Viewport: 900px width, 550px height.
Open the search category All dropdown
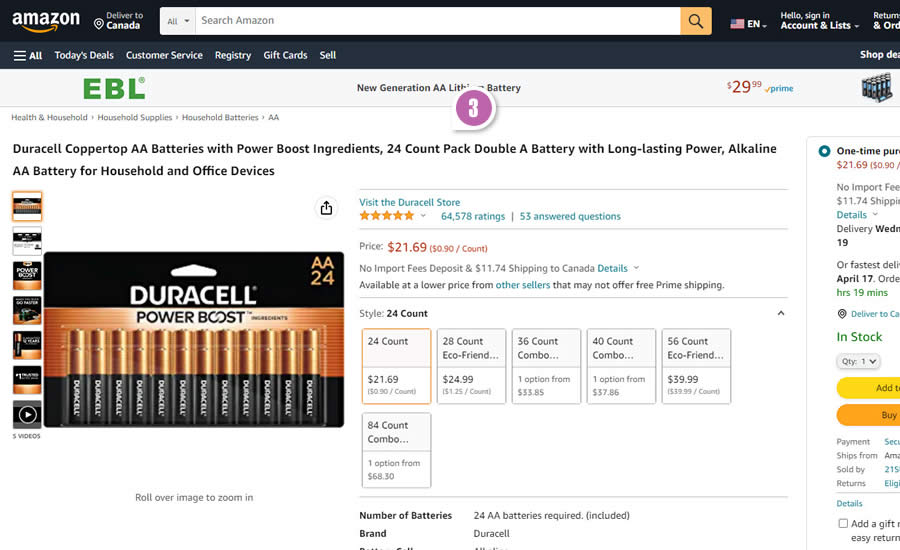coord(179,21)
